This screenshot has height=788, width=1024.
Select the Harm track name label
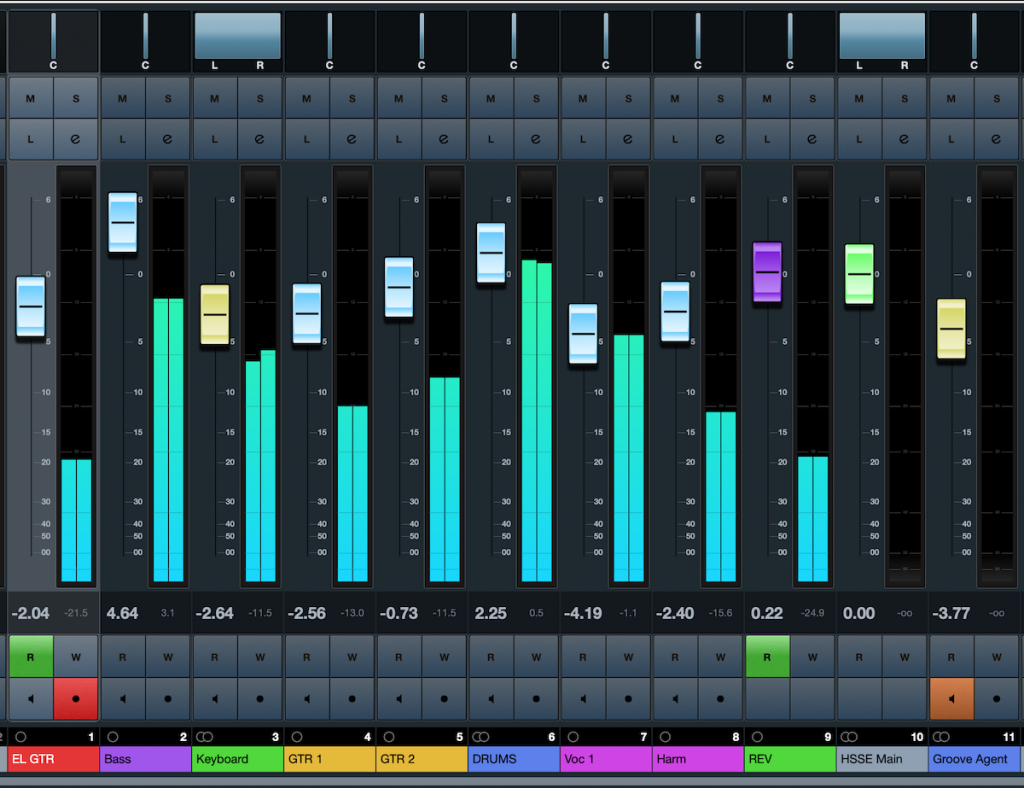pyautogui.click(x=697, y=759)
